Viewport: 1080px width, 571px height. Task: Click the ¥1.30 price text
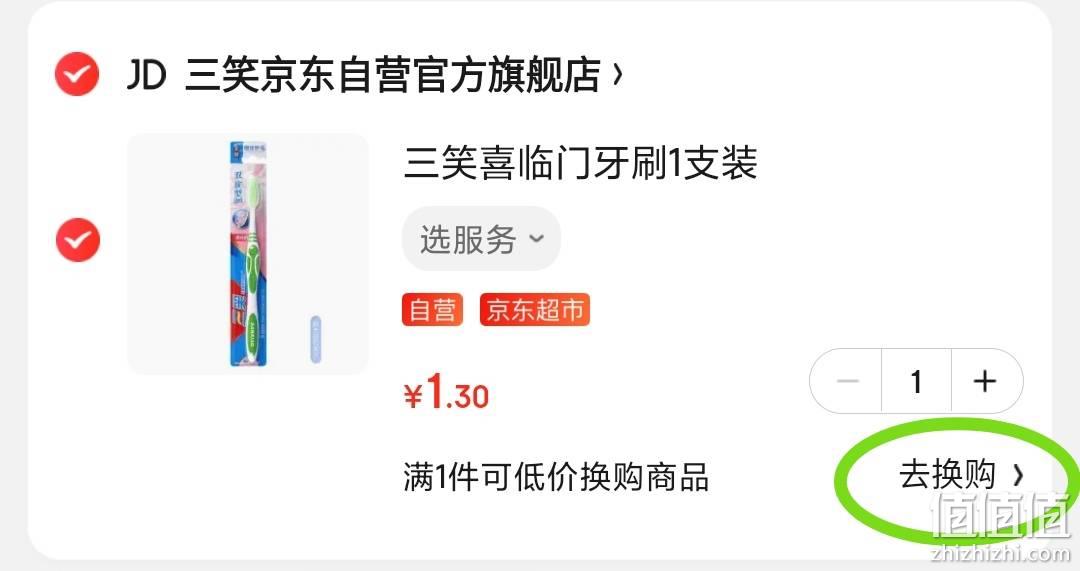click(446, 393)
